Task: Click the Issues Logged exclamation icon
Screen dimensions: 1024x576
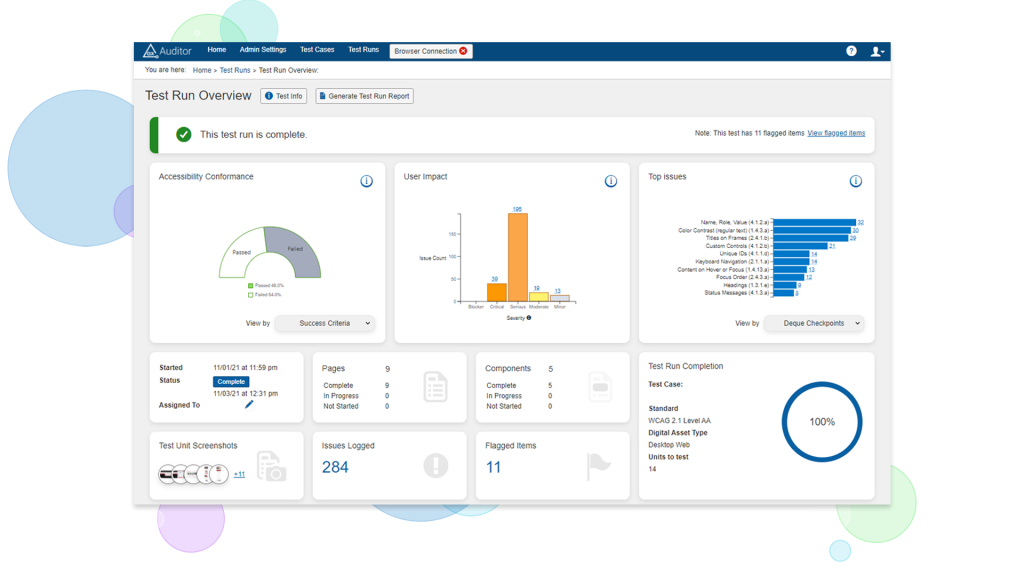Action: point(436,466)
